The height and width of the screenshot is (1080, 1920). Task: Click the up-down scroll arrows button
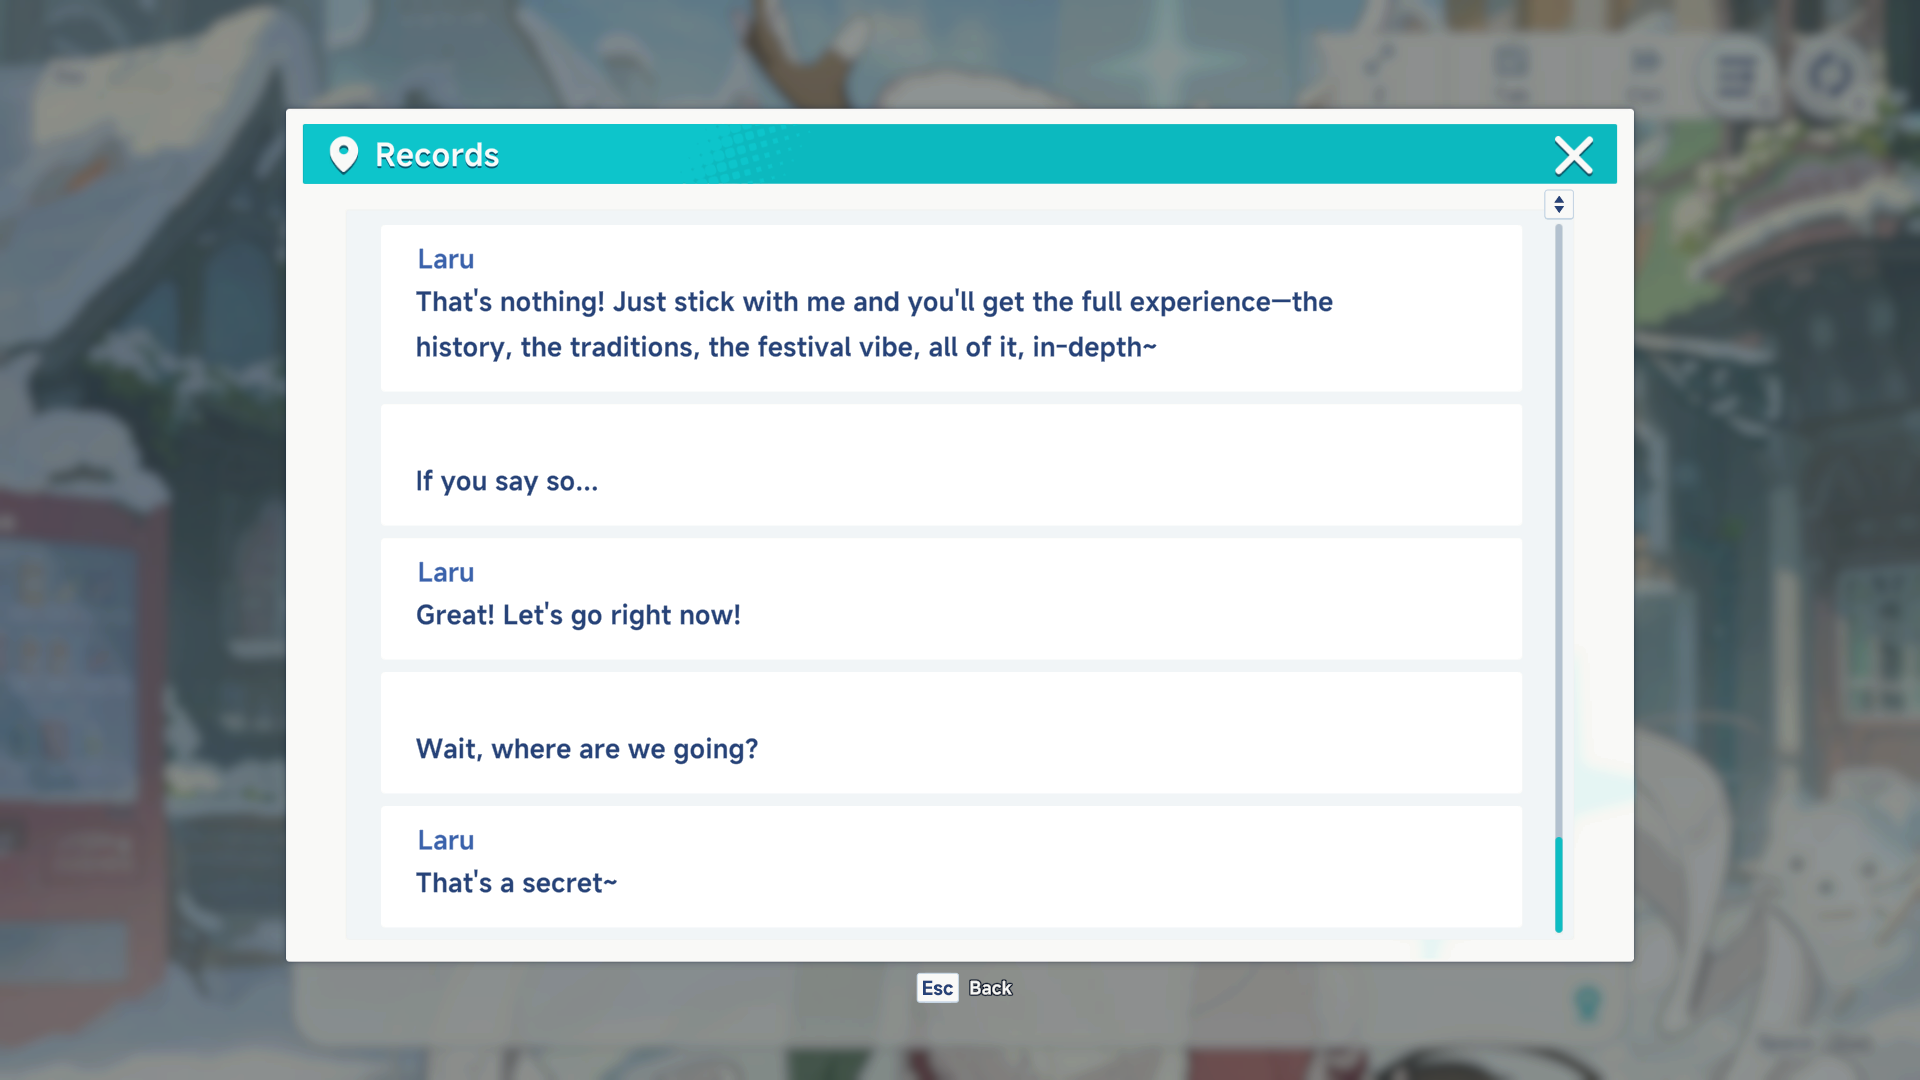click(x=1558, y=205)
